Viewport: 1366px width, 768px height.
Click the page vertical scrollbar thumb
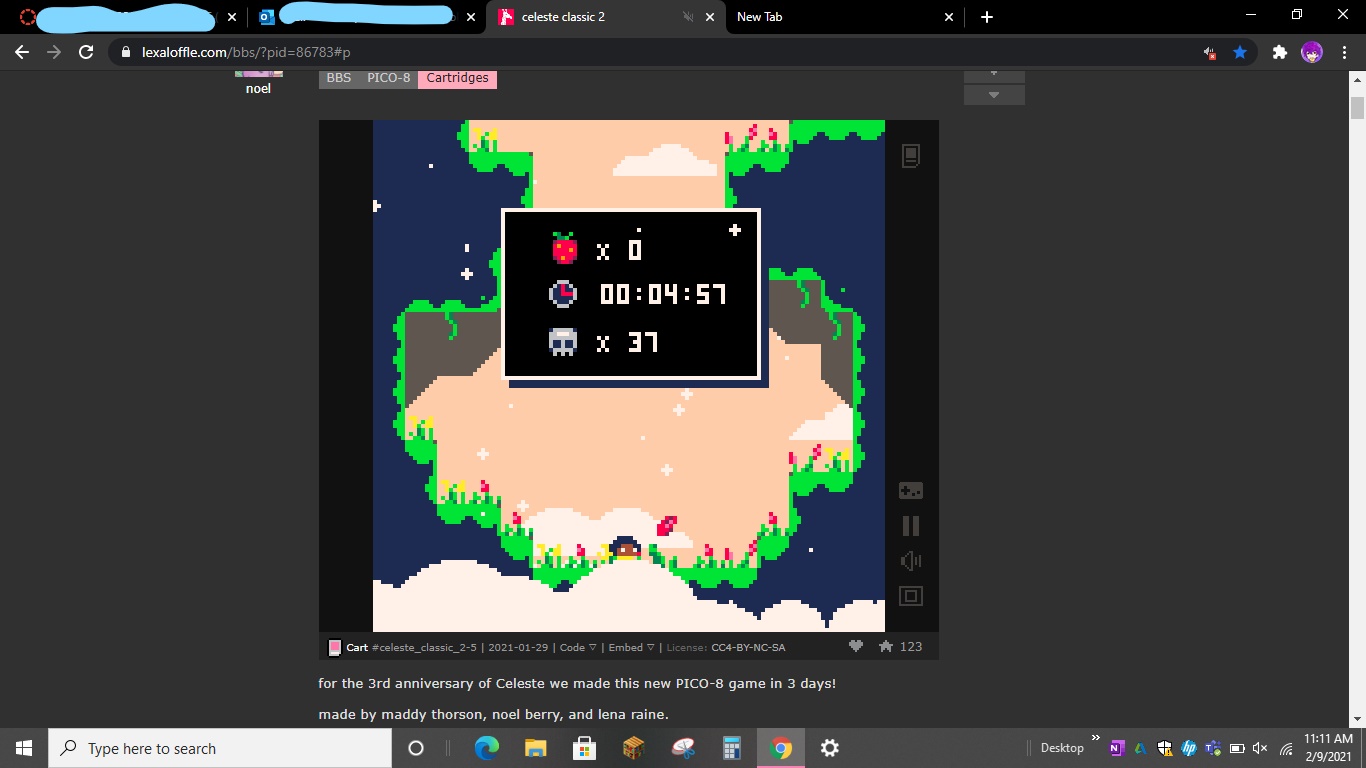coord(1357,108)
